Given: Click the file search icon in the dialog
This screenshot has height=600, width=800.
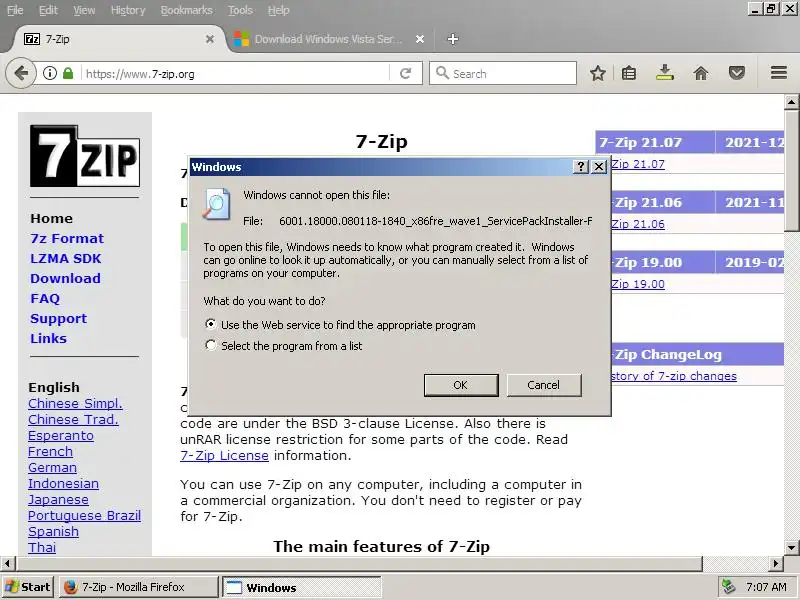Looking at the screenshot, I should (216, 204).
